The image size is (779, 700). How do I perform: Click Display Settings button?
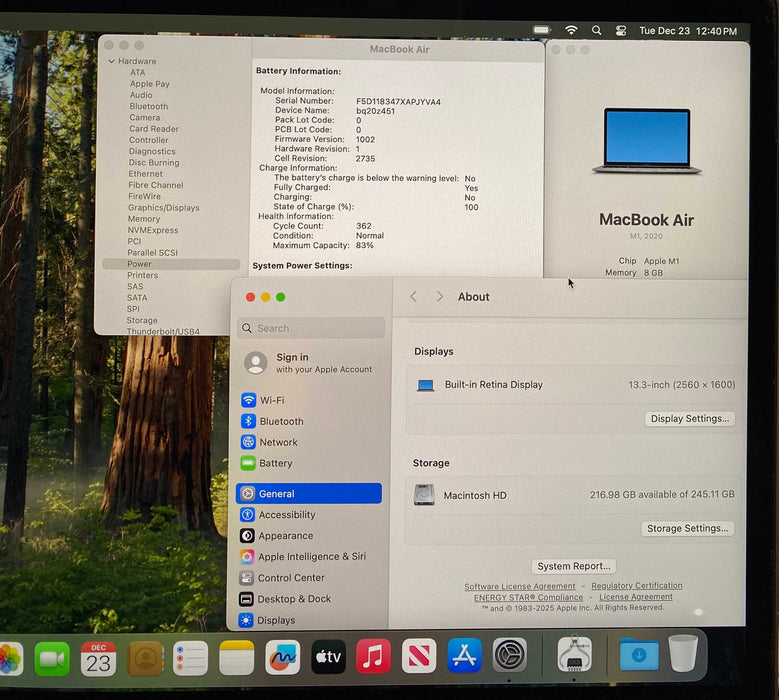pyautogui.click(x=690, y=418)
